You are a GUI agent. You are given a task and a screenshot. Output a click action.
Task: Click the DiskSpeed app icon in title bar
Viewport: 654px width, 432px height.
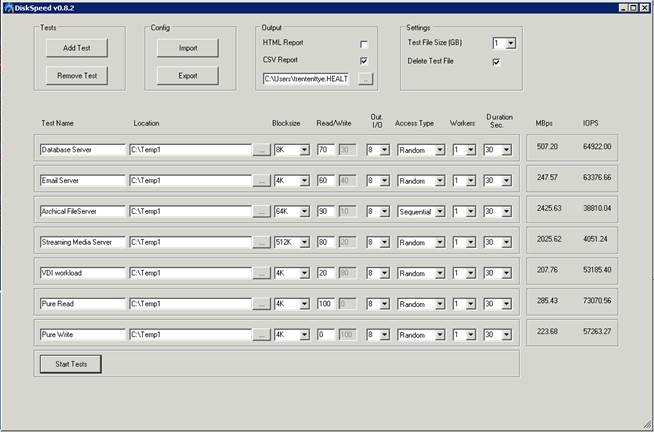(8, 7)
